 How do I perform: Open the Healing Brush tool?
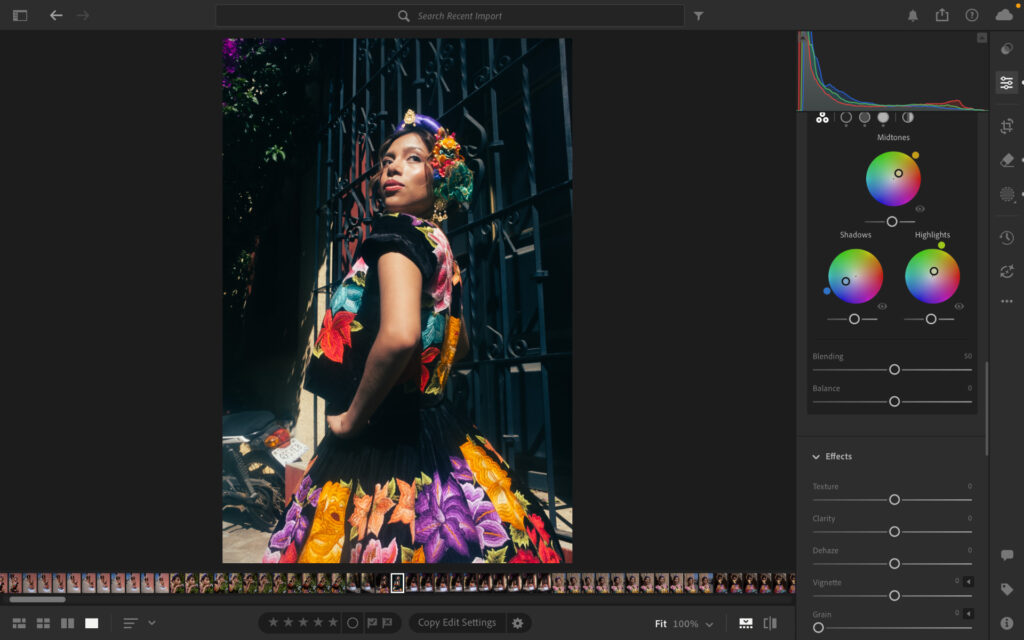coord(1006,160)
